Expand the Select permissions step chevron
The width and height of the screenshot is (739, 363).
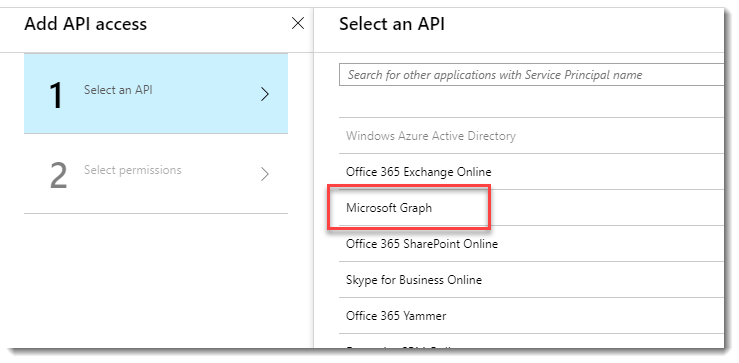(x=265, y=174)
